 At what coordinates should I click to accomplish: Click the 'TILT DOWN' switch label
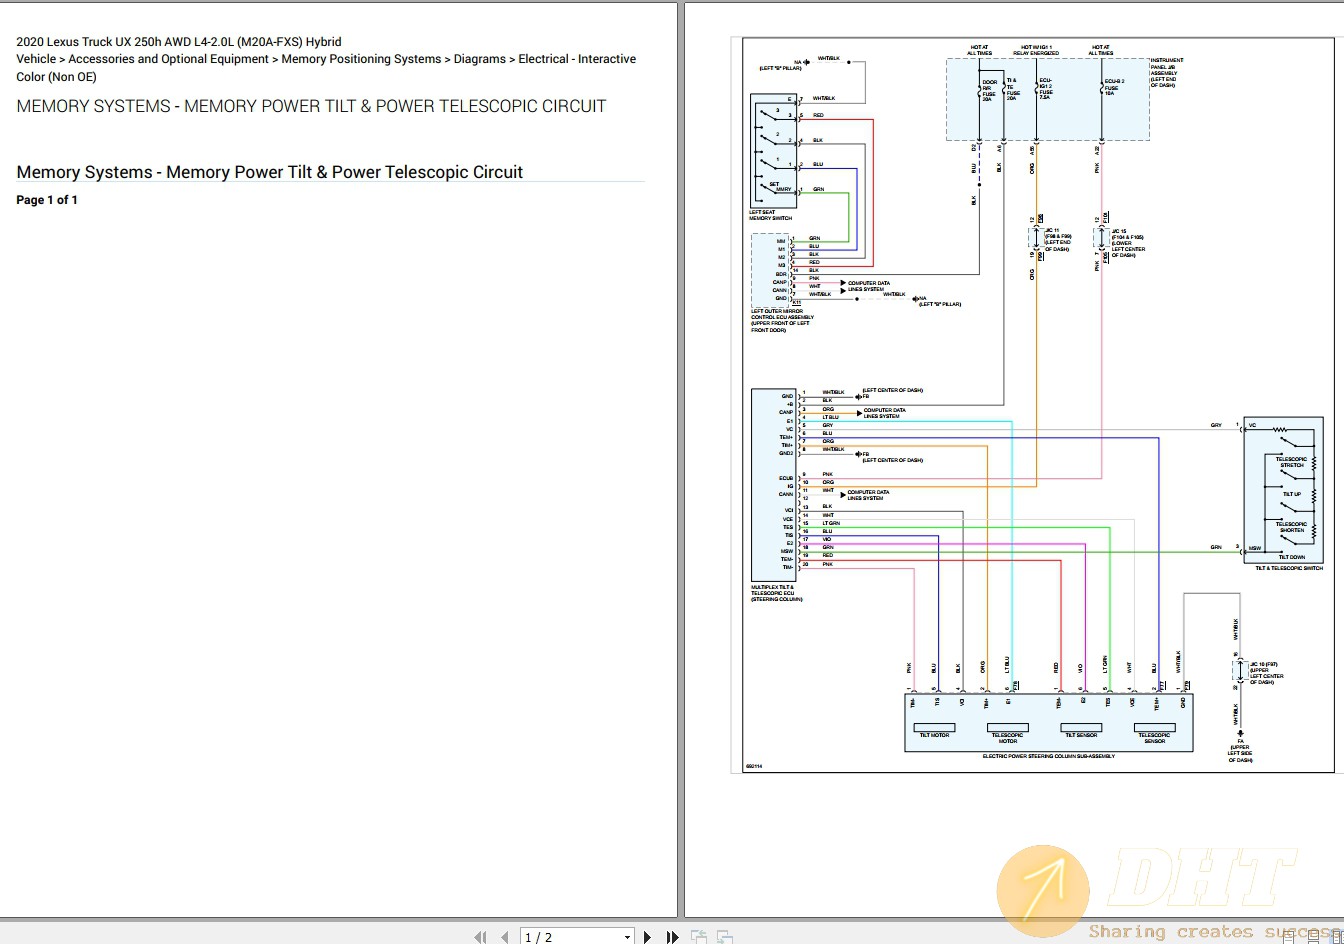point(1291,557)
